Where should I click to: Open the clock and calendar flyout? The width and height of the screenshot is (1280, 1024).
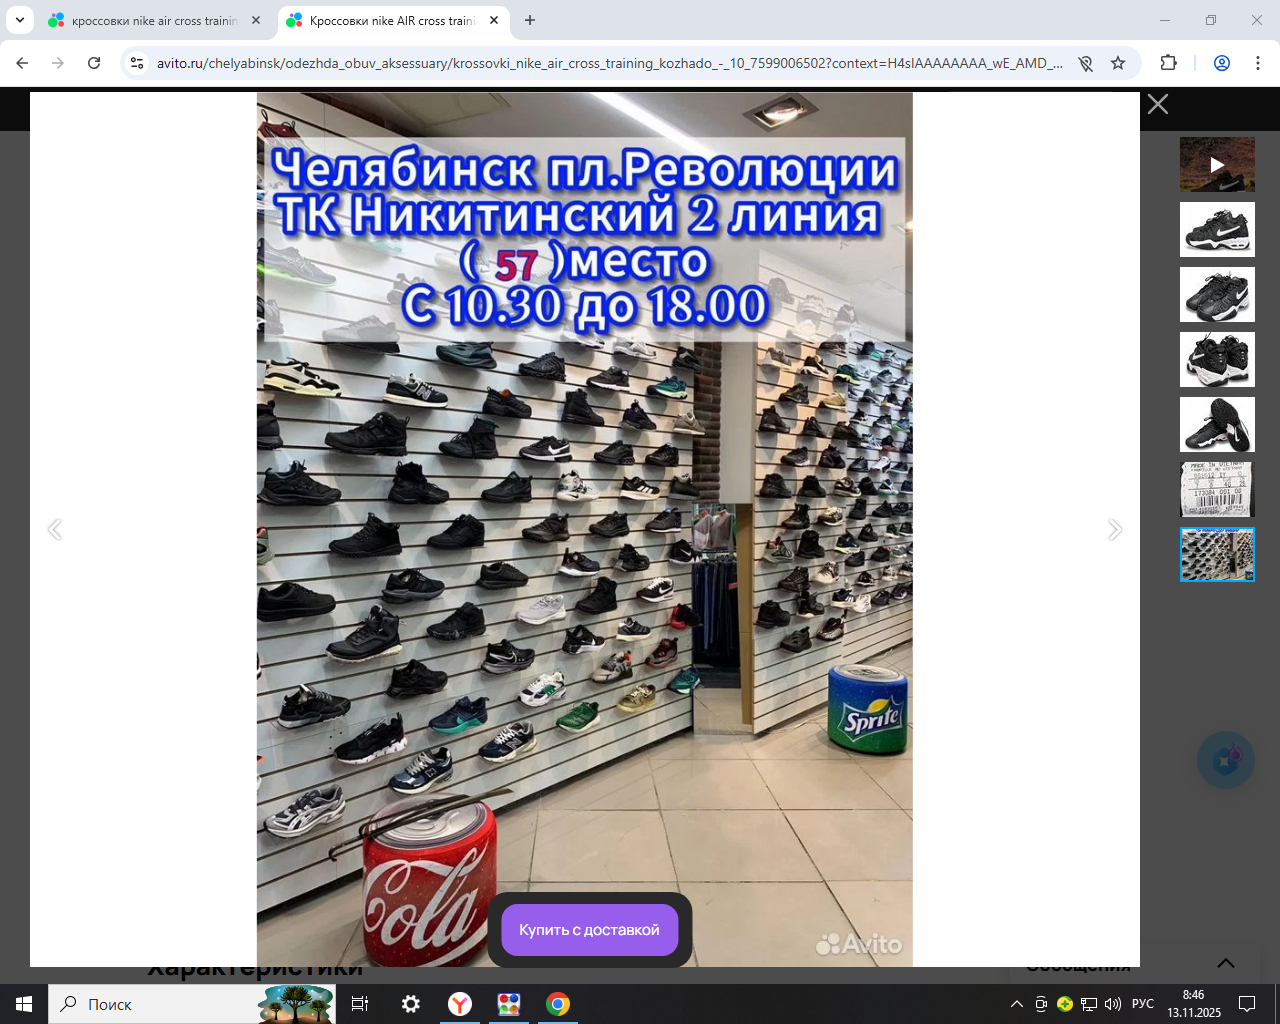tap(1194, 1004)
